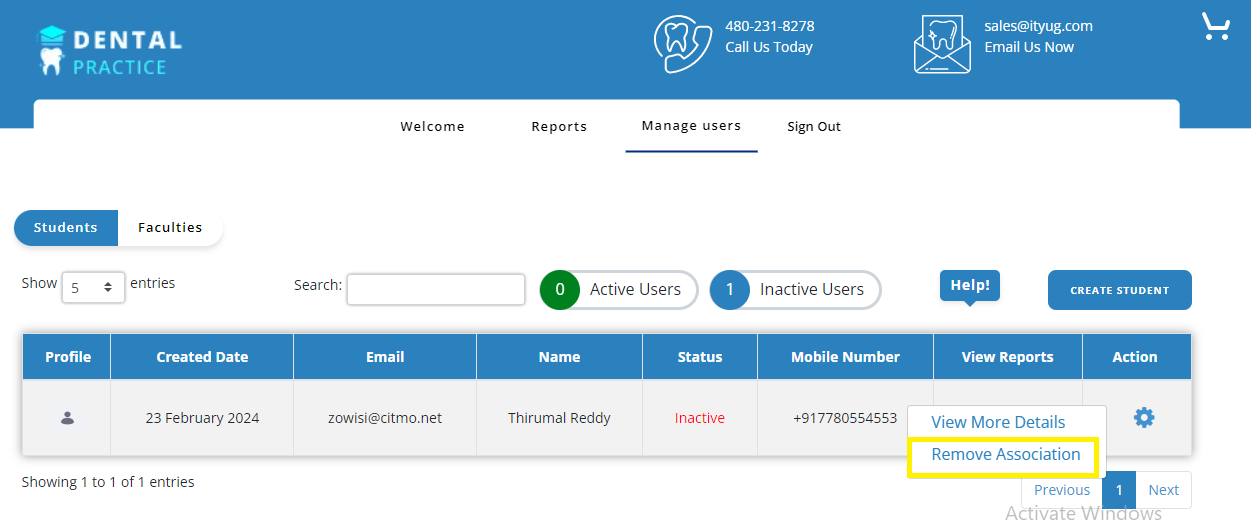Sort by Created Date column header
This screenshot has width=1251, height=527.
(x=202, y=357)
